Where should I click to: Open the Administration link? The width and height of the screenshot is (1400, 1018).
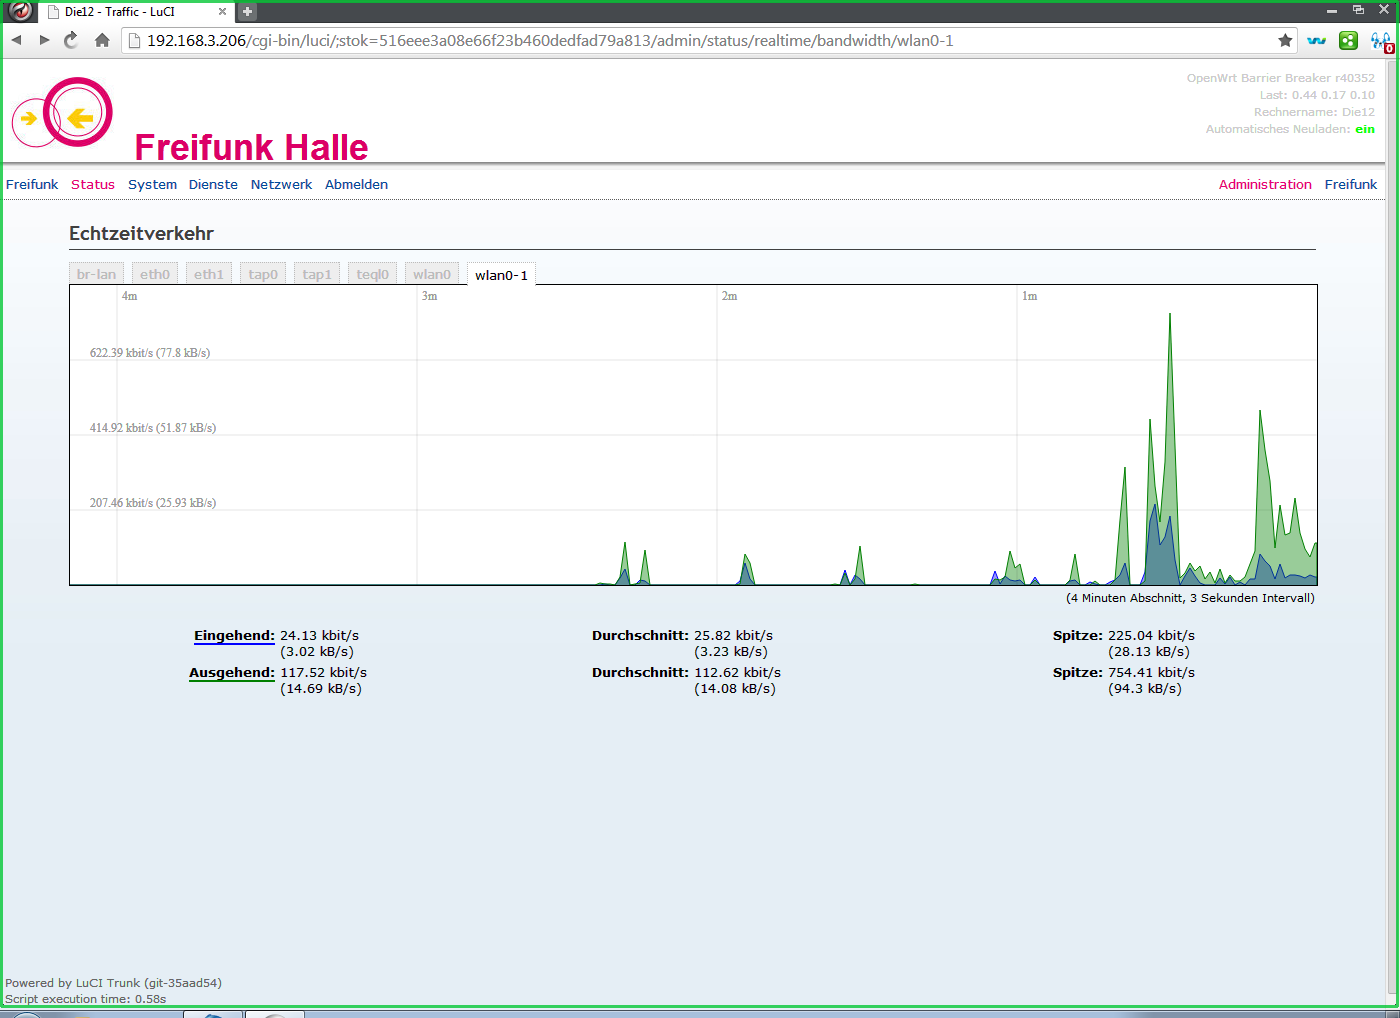1264,185
